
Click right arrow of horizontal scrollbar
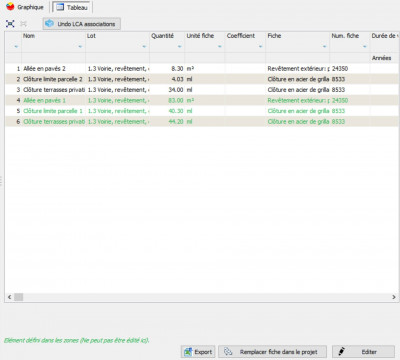click(394, 297)
